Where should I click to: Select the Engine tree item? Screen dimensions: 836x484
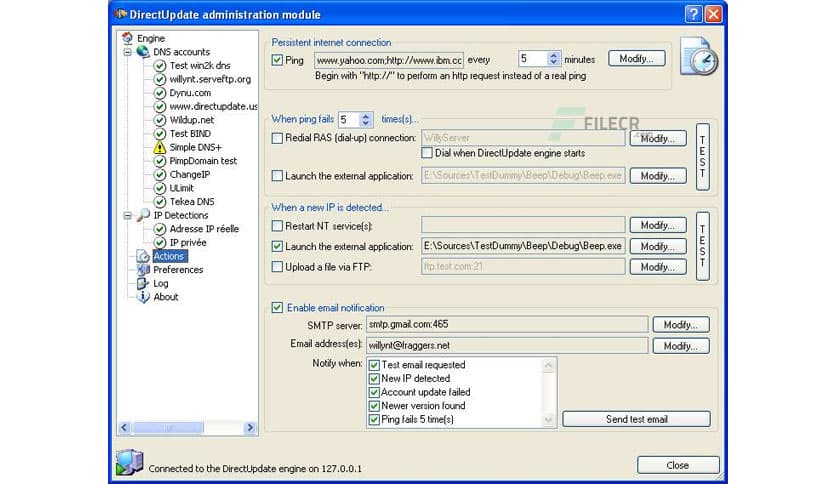point(151,38)
